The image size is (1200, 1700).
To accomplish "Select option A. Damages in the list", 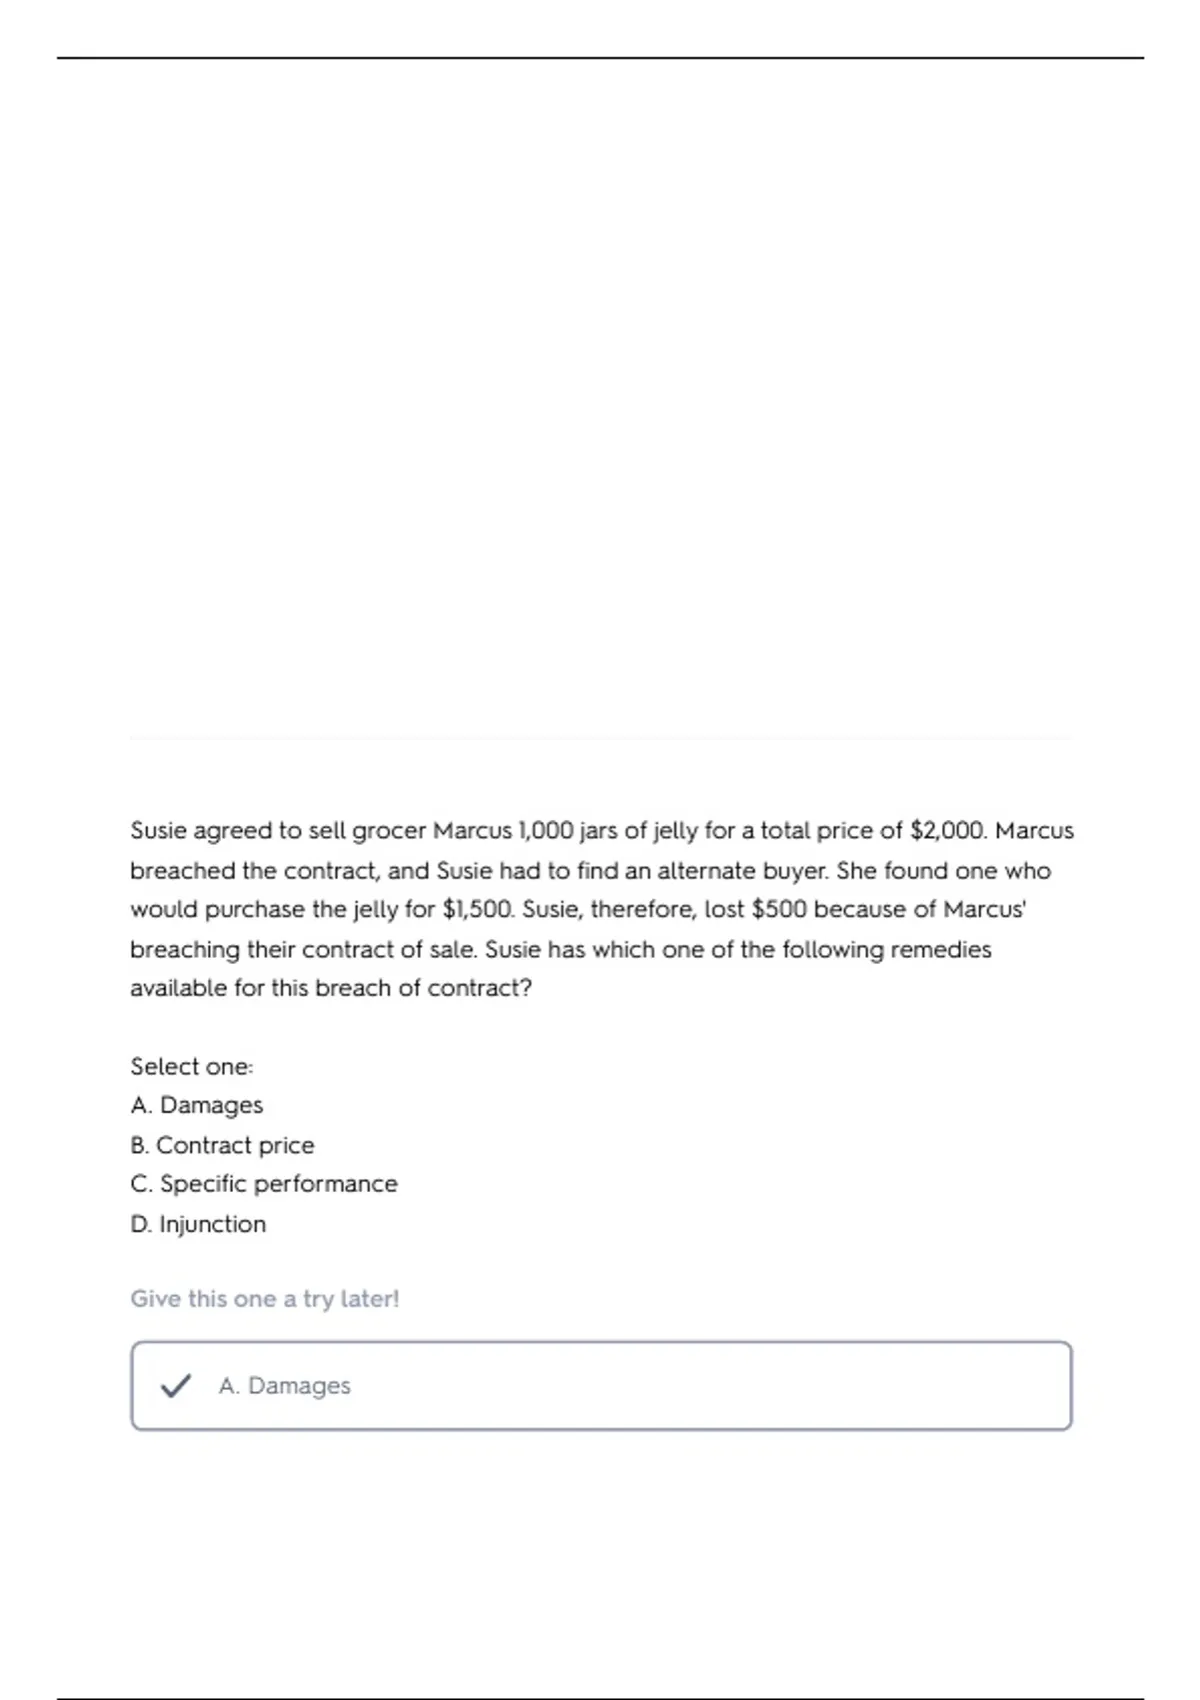I will (x=197, y=1105).
